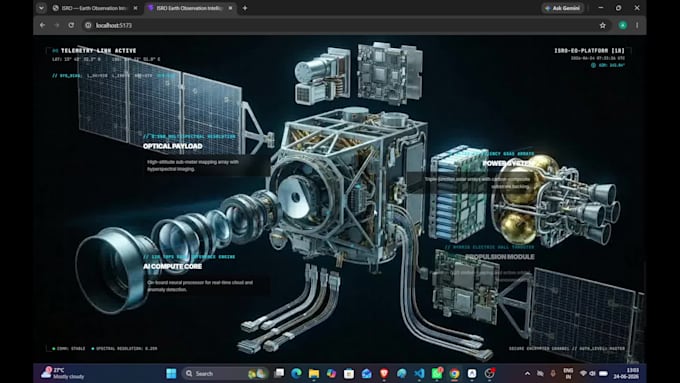Select the active ISRO Earth Observation Intelligence tab

point(189,8)
